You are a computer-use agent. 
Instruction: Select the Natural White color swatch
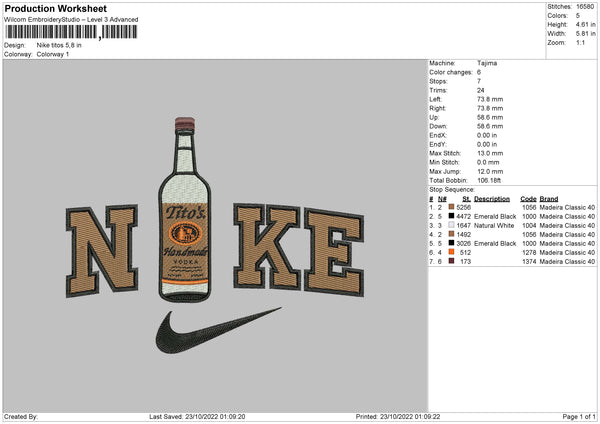[451, 225]
